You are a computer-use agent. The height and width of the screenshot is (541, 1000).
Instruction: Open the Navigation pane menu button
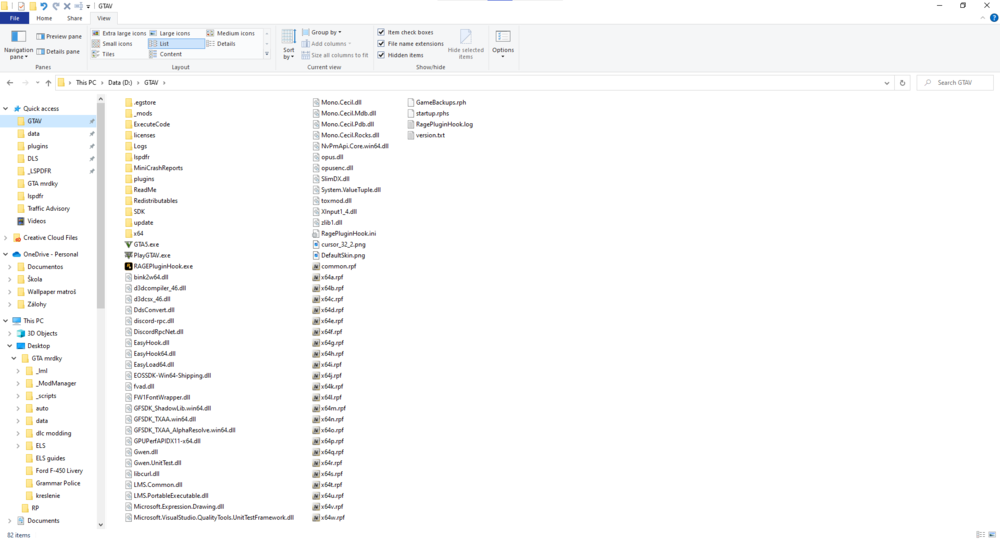(18, 45)
